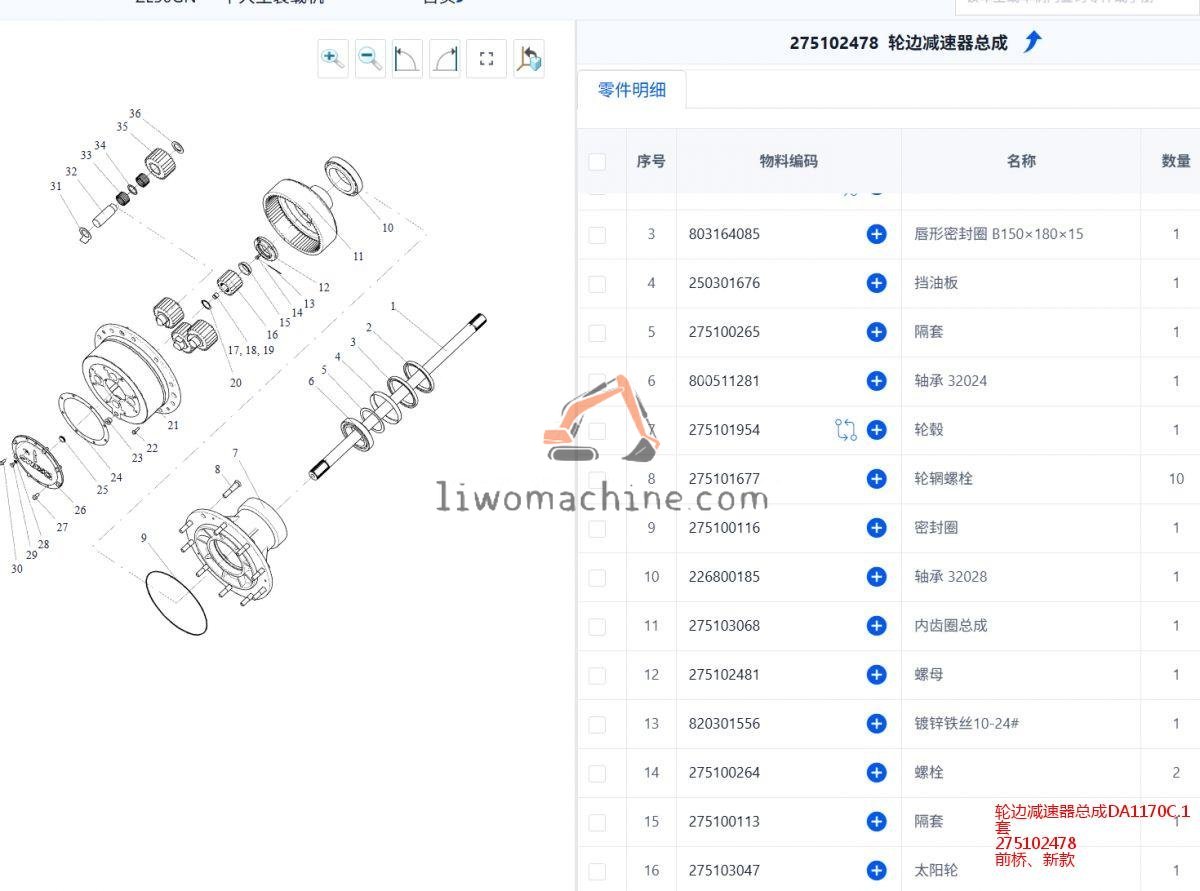1200x891 pixels.
Task: Select part name 轮毂
Action: (x=929, y=430)
